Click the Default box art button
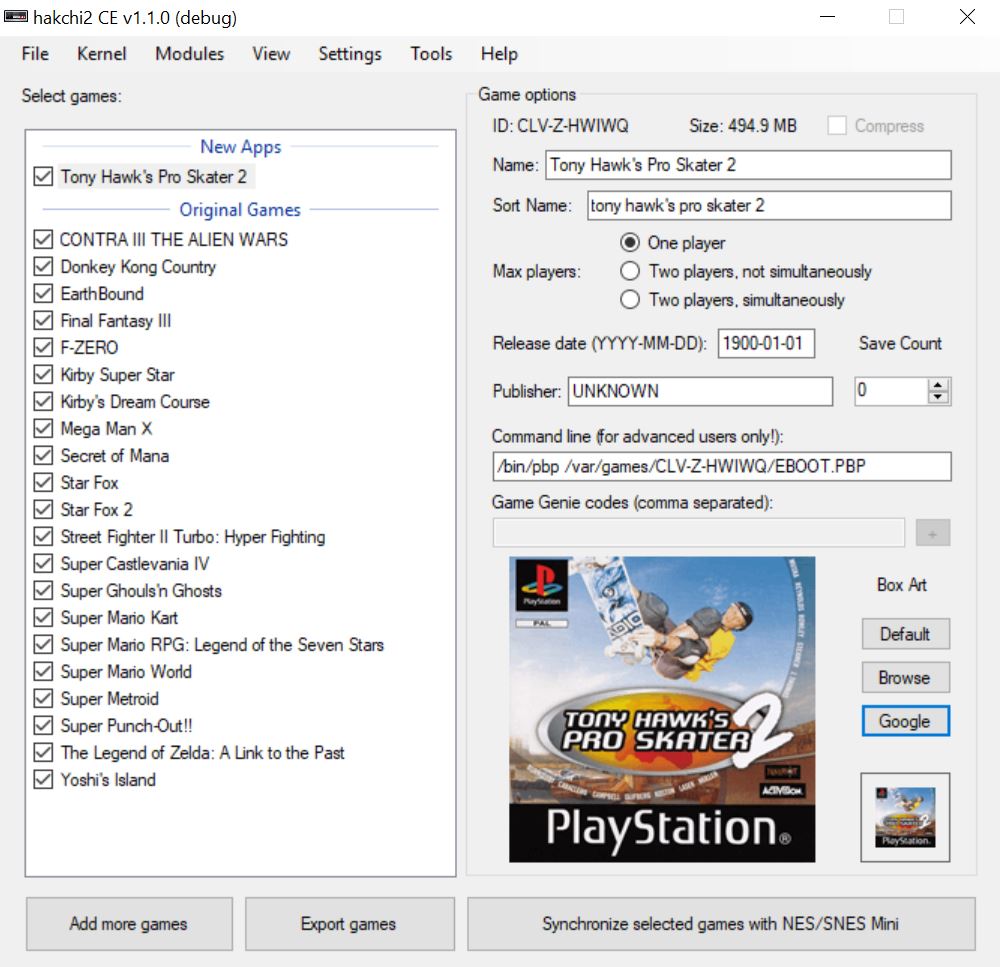The width and height of the screenshot is (1000, 967). pos(906,634)
